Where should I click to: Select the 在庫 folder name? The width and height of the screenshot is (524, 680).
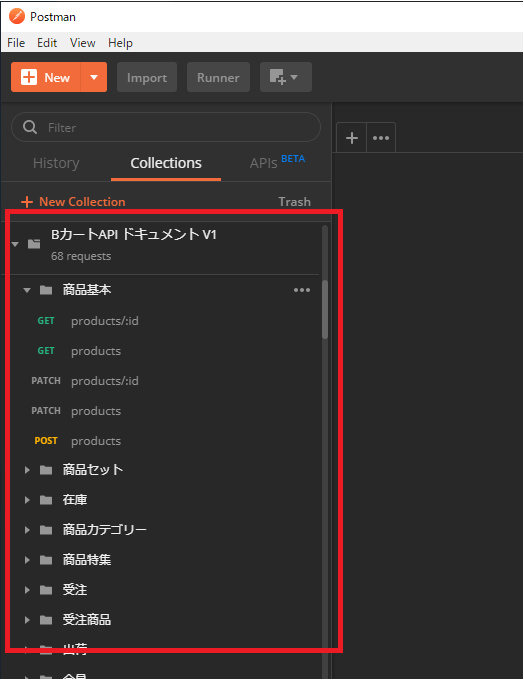pos(75,500)
